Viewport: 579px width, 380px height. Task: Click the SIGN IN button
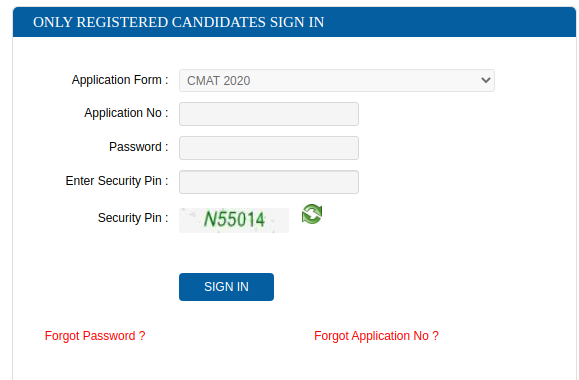pyautogui.click(x=226, y=287)
